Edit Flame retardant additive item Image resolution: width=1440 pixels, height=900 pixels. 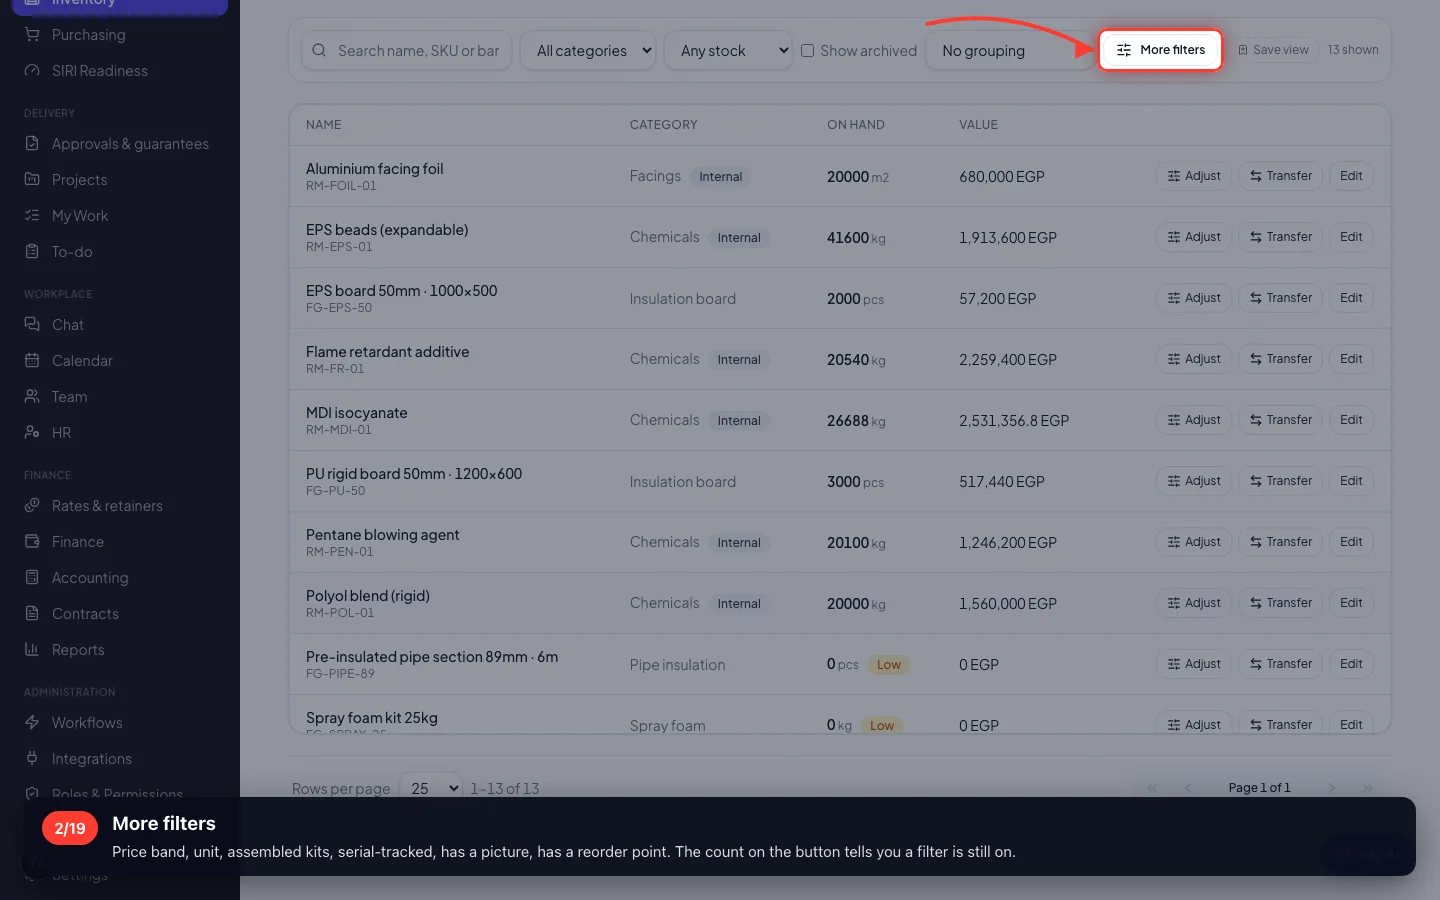pos(1351,359)
